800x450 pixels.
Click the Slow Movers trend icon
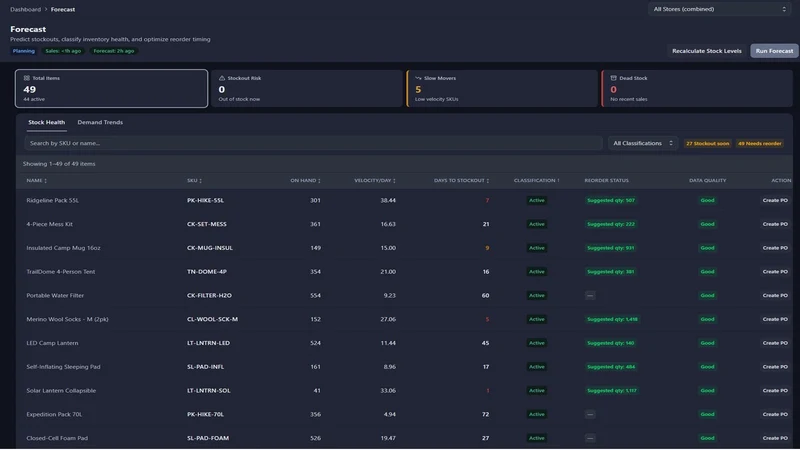tap(418, 78)
